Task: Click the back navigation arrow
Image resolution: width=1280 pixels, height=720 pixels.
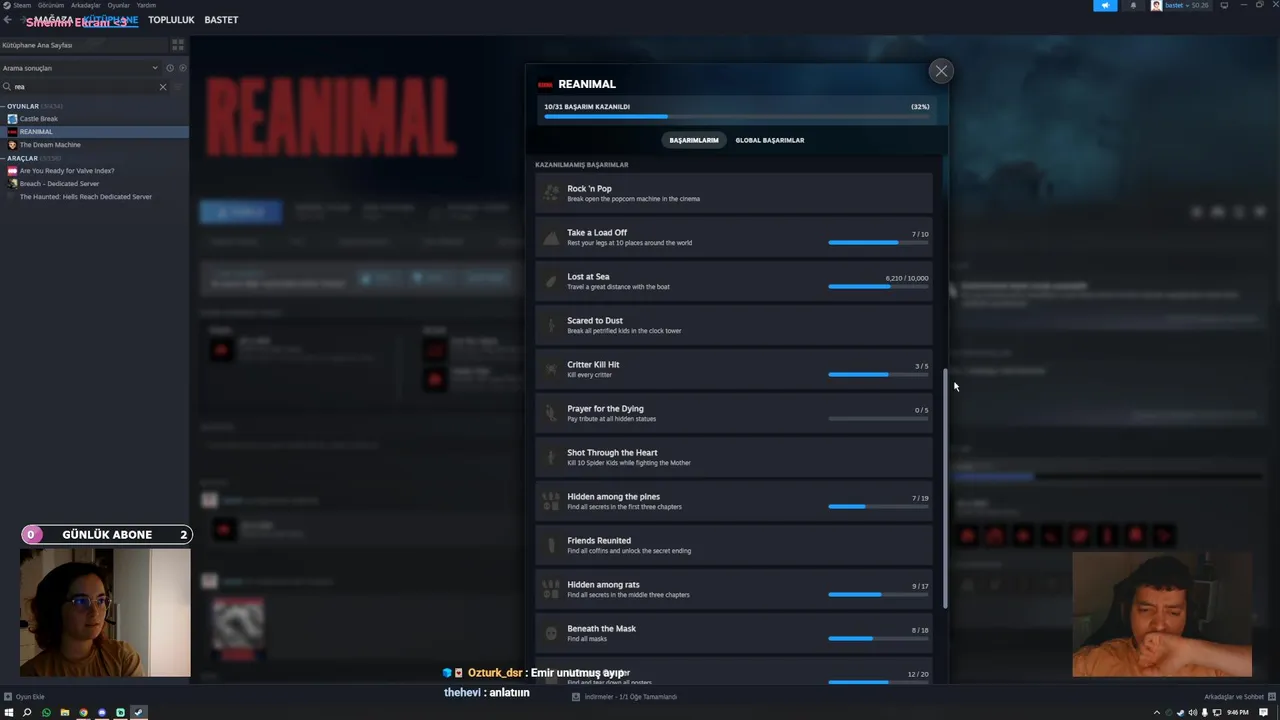Action: pos(8,20)
